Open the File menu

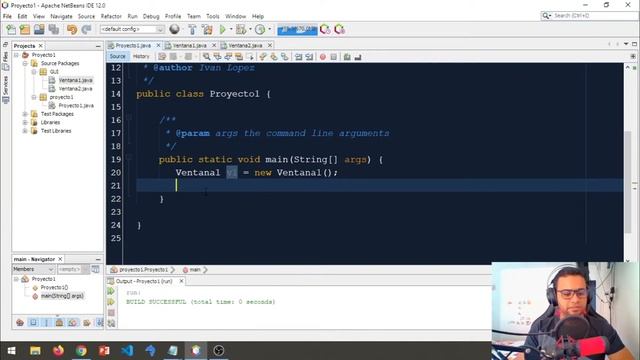point(7,16)
